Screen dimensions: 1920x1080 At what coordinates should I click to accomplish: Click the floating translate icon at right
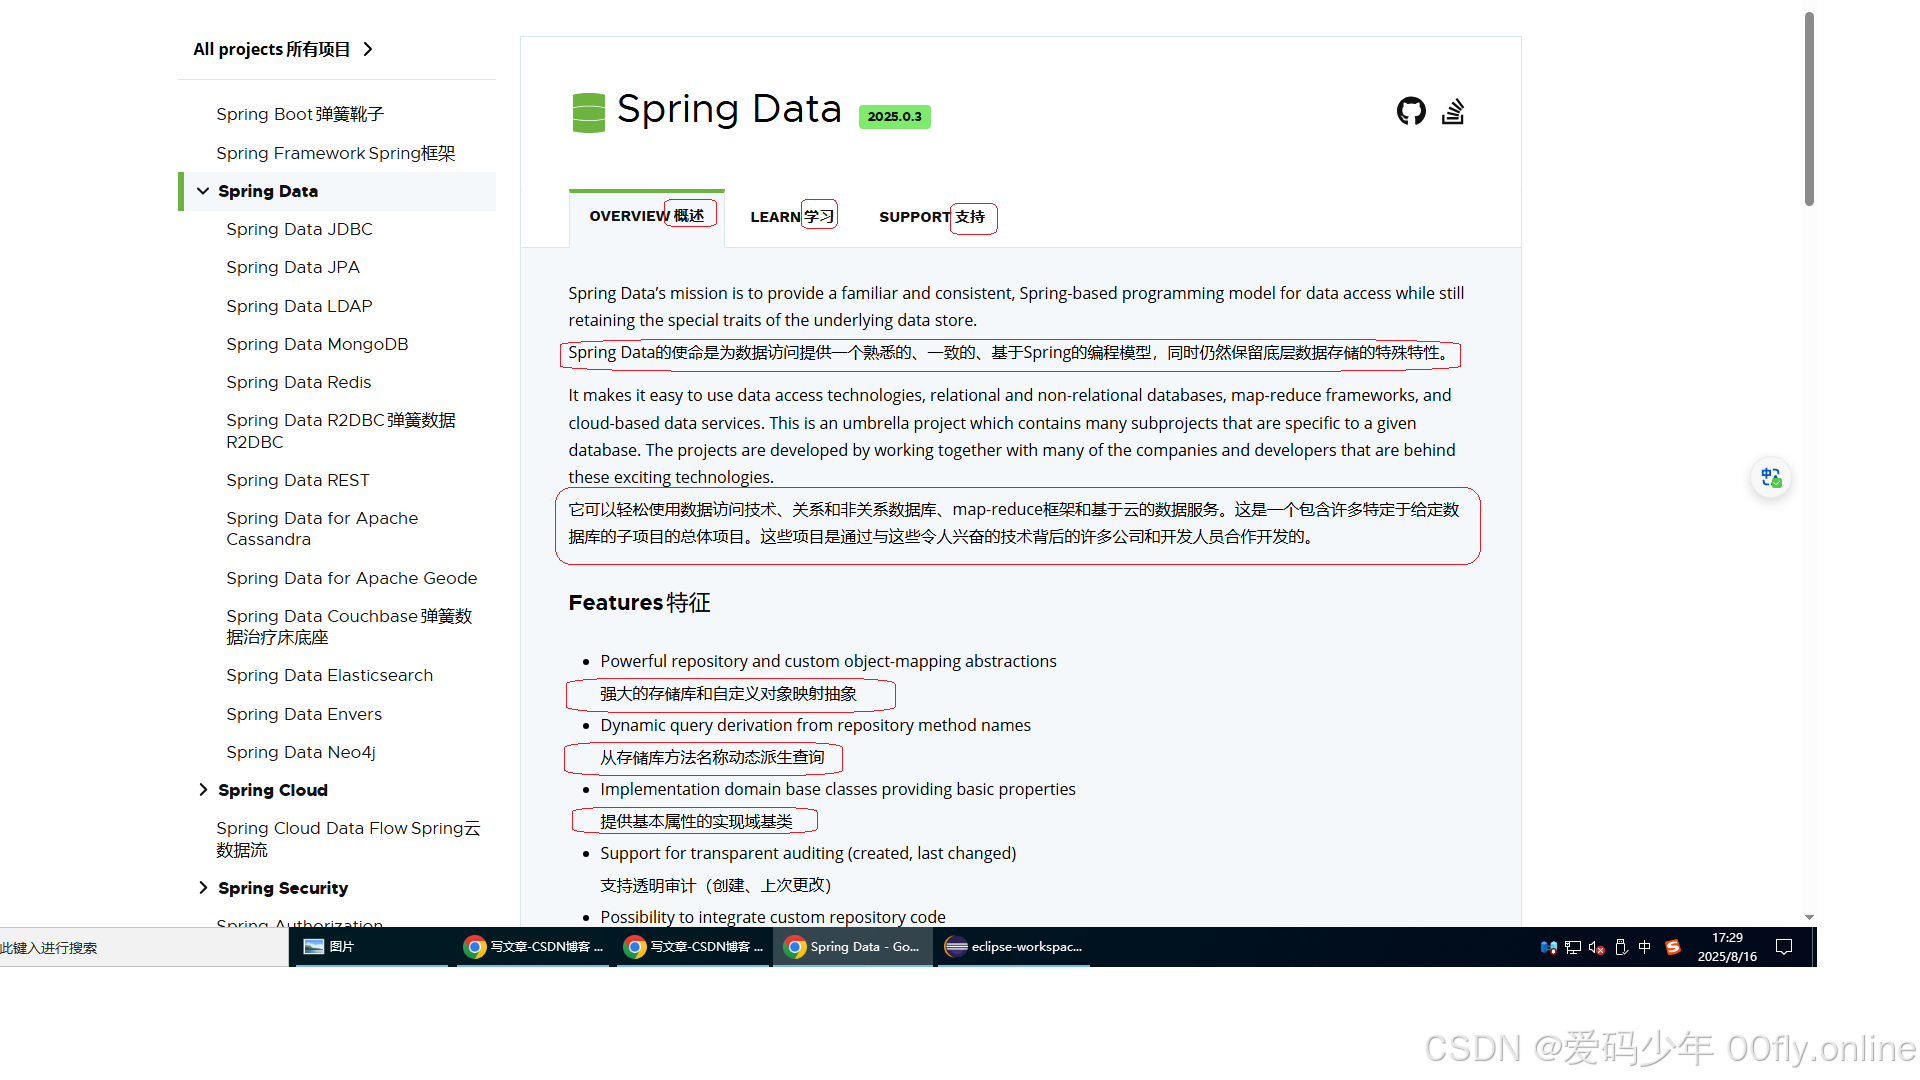(x=1771, y=478)
